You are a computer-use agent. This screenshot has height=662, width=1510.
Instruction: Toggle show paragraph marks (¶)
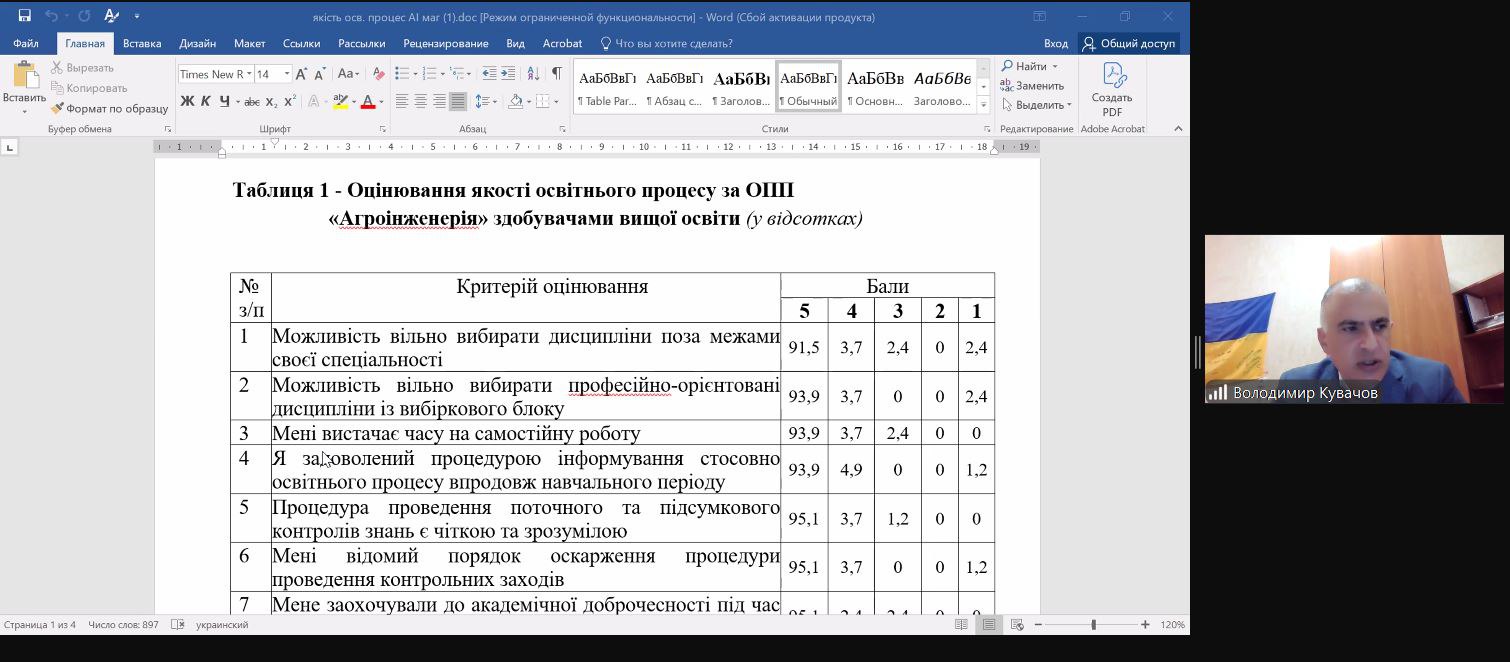(557, 74)
